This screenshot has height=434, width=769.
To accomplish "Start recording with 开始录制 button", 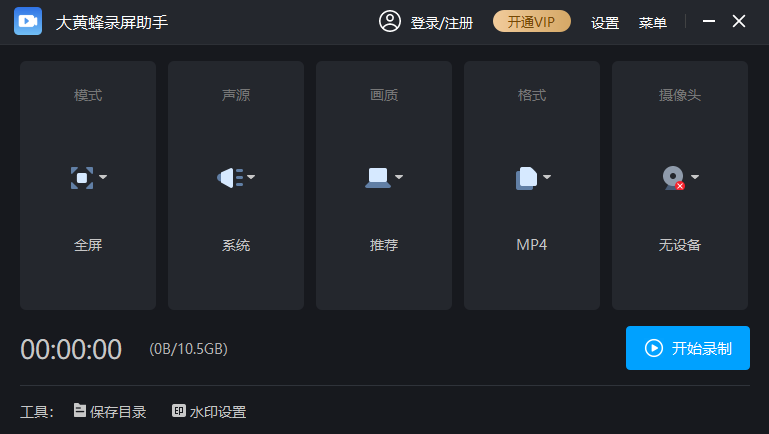I will 688,348.
